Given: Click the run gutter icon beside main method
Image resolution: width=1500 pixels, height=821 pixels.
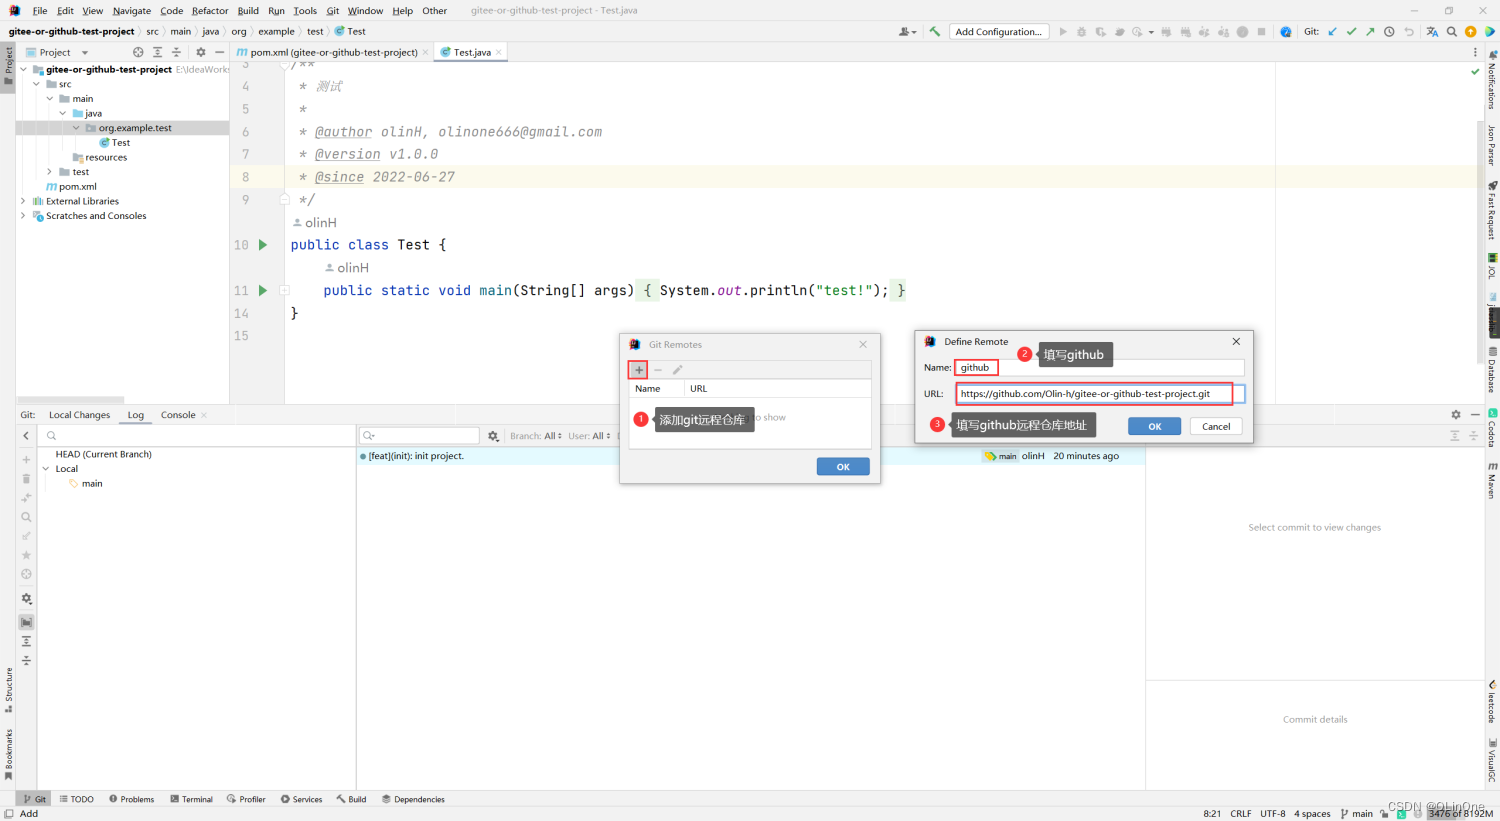Looking at the screenshot, I should click(x=263, y=291).
